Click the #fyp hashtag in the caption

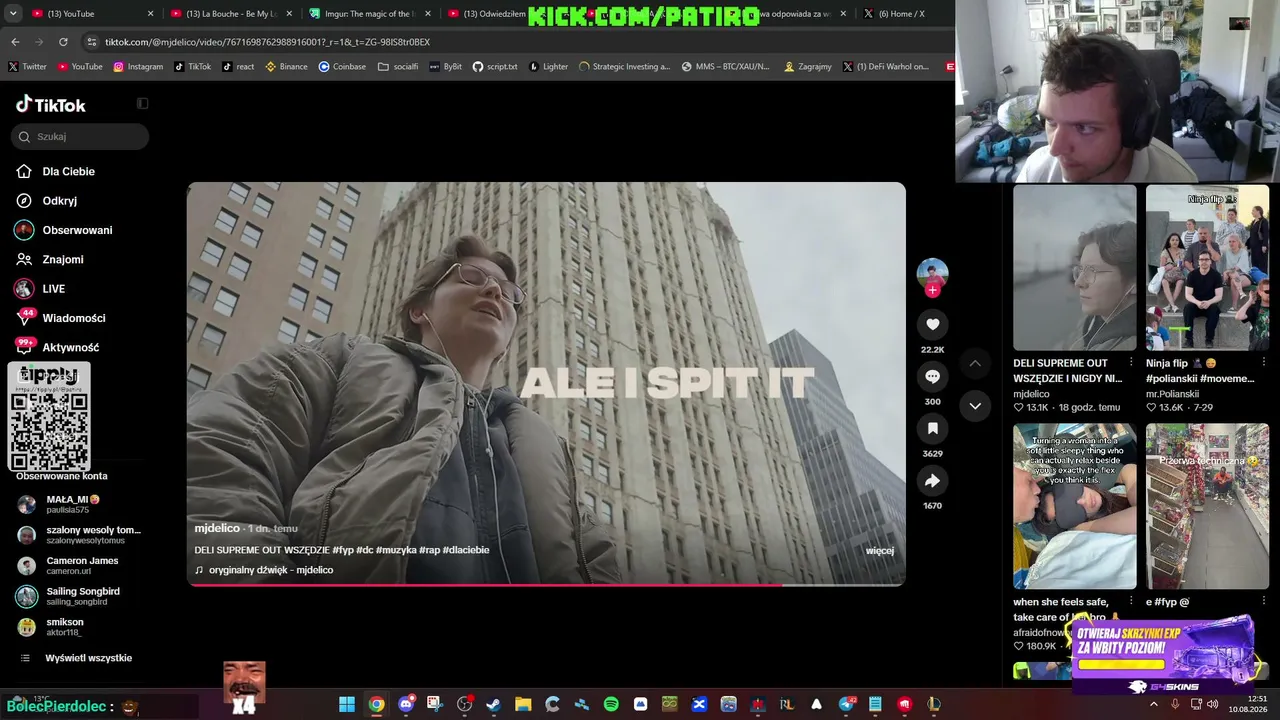[343, 550]
